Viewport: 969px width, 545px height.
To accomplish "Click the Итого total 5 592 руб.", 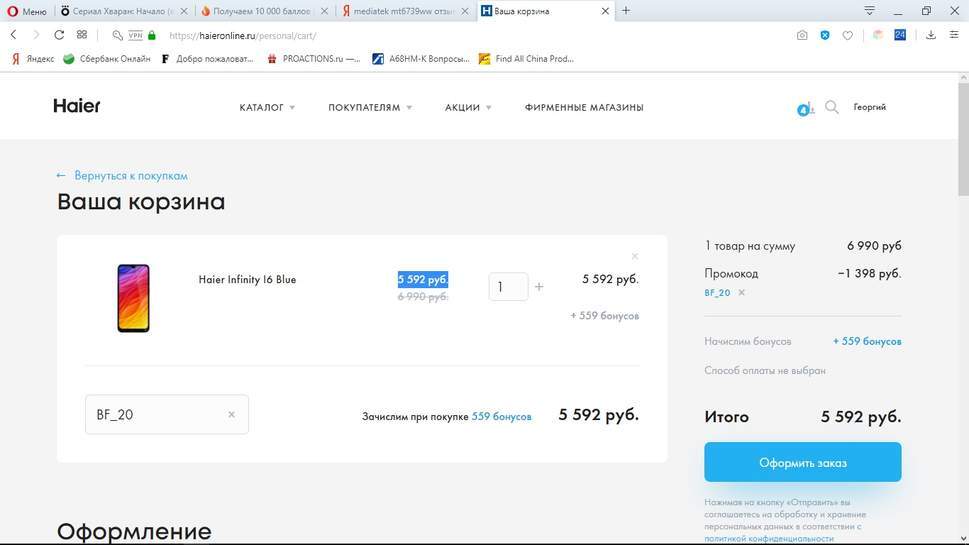I will tap(861, 416).
